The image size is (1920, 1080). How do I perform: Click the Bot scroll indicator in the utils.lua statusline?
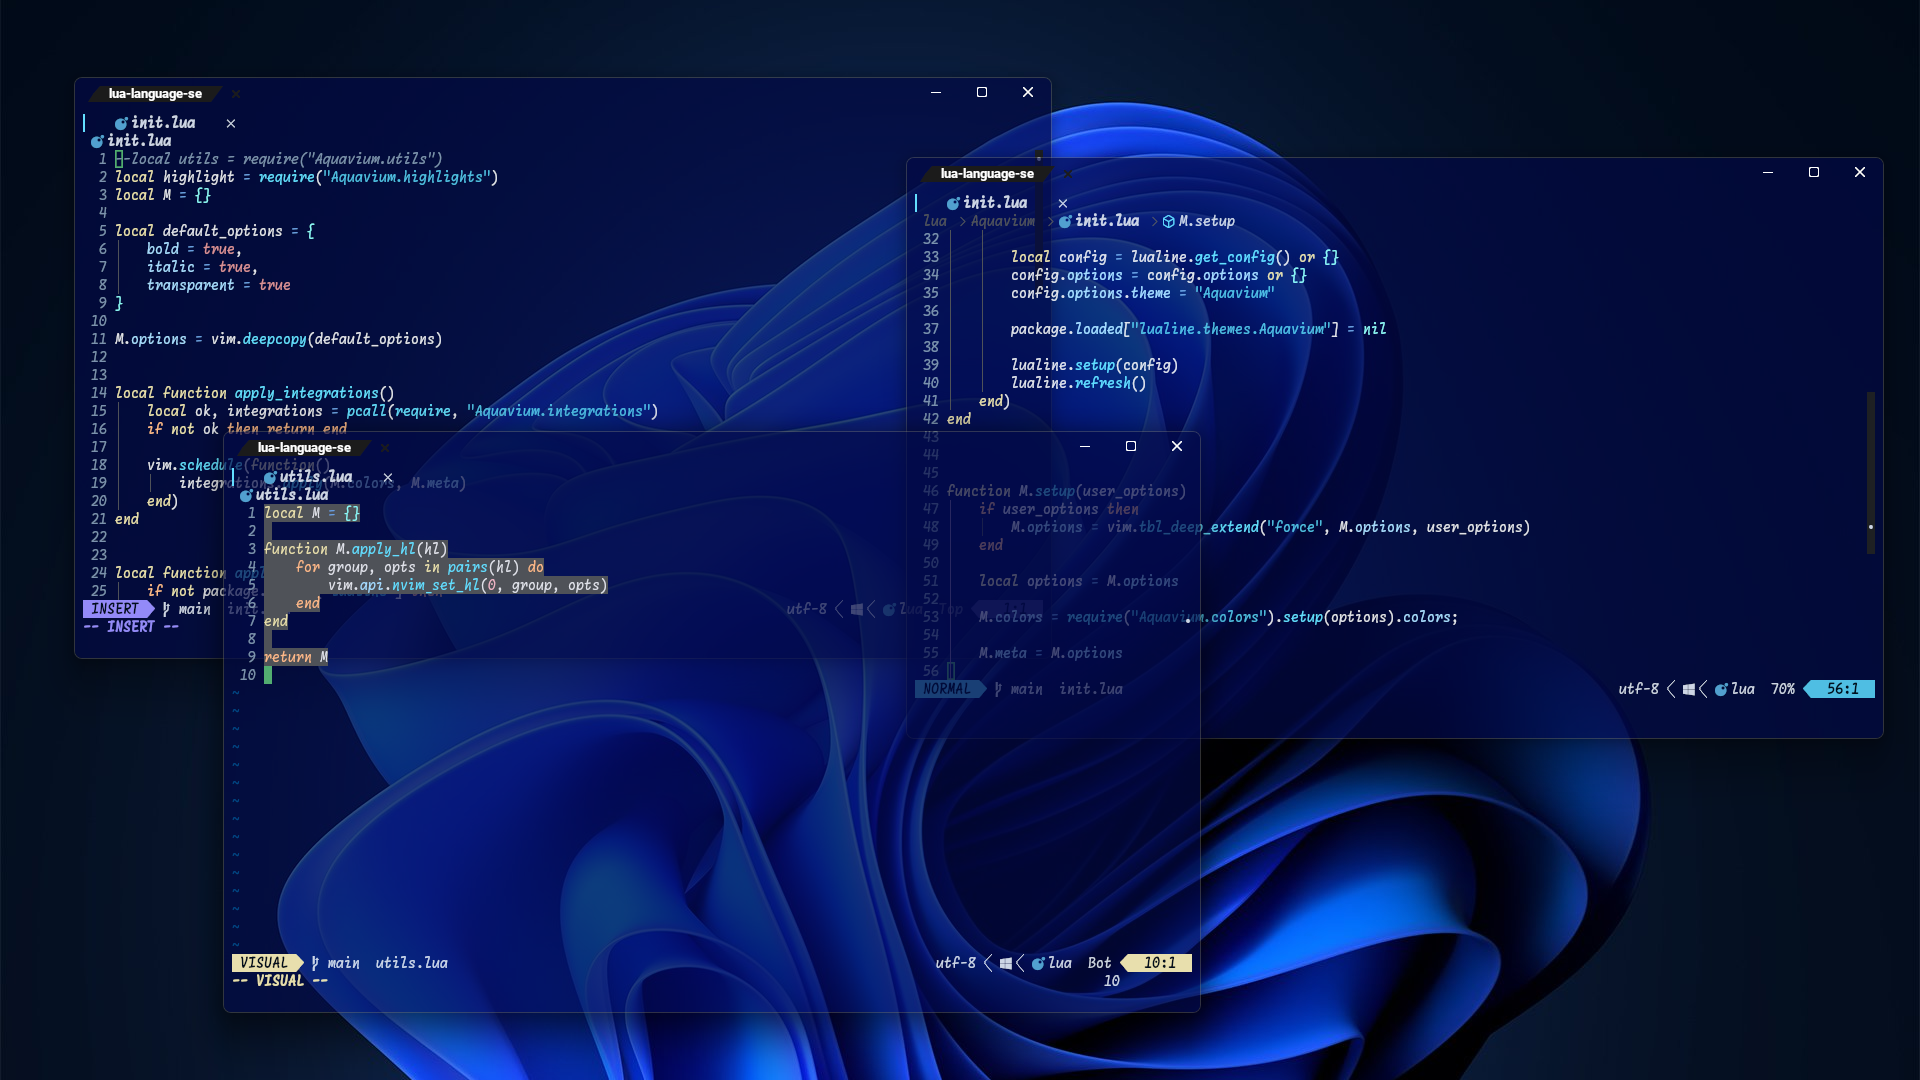[1099, 963]
